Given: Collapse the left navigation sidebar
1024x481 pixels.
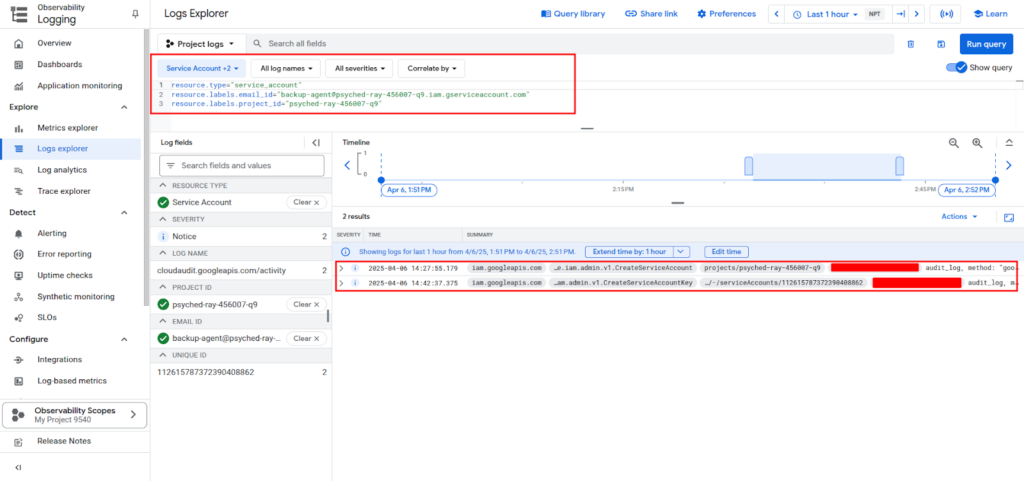Looking at the screenshot, I should tap(18, 467).
